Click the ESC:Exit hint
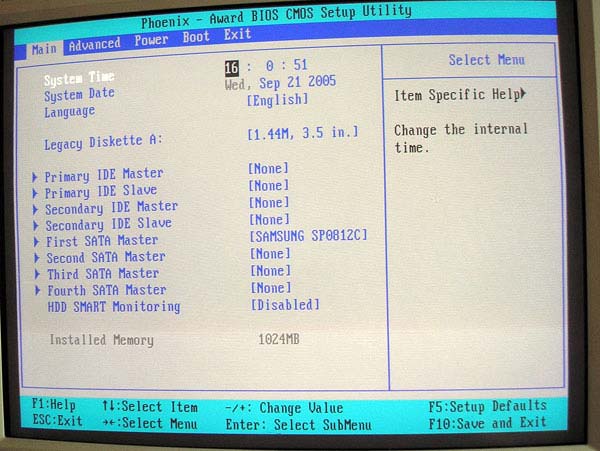 [57, 420]
